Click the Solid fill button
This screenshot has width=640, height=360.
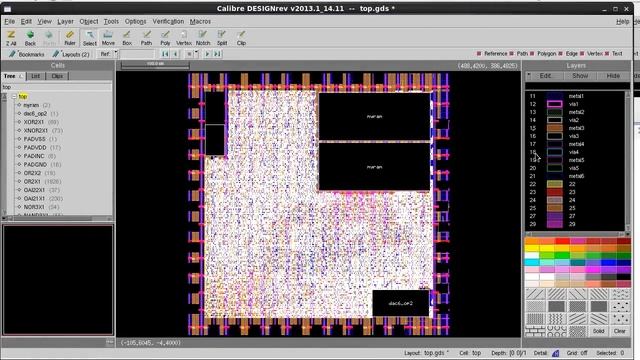[x=599, y=331]
